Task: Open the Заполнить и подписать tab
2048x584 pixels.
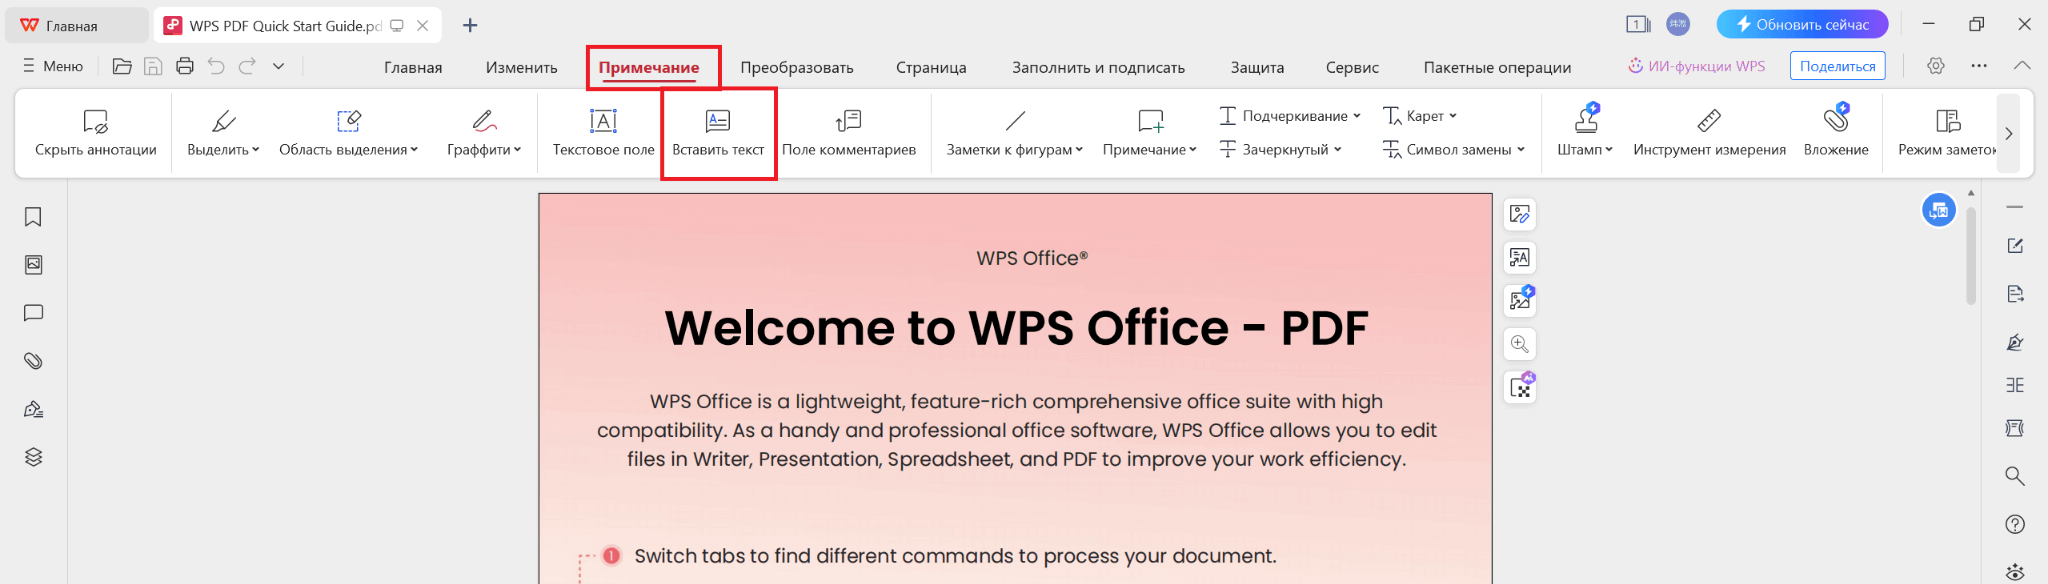Action: click(1098, 67)
